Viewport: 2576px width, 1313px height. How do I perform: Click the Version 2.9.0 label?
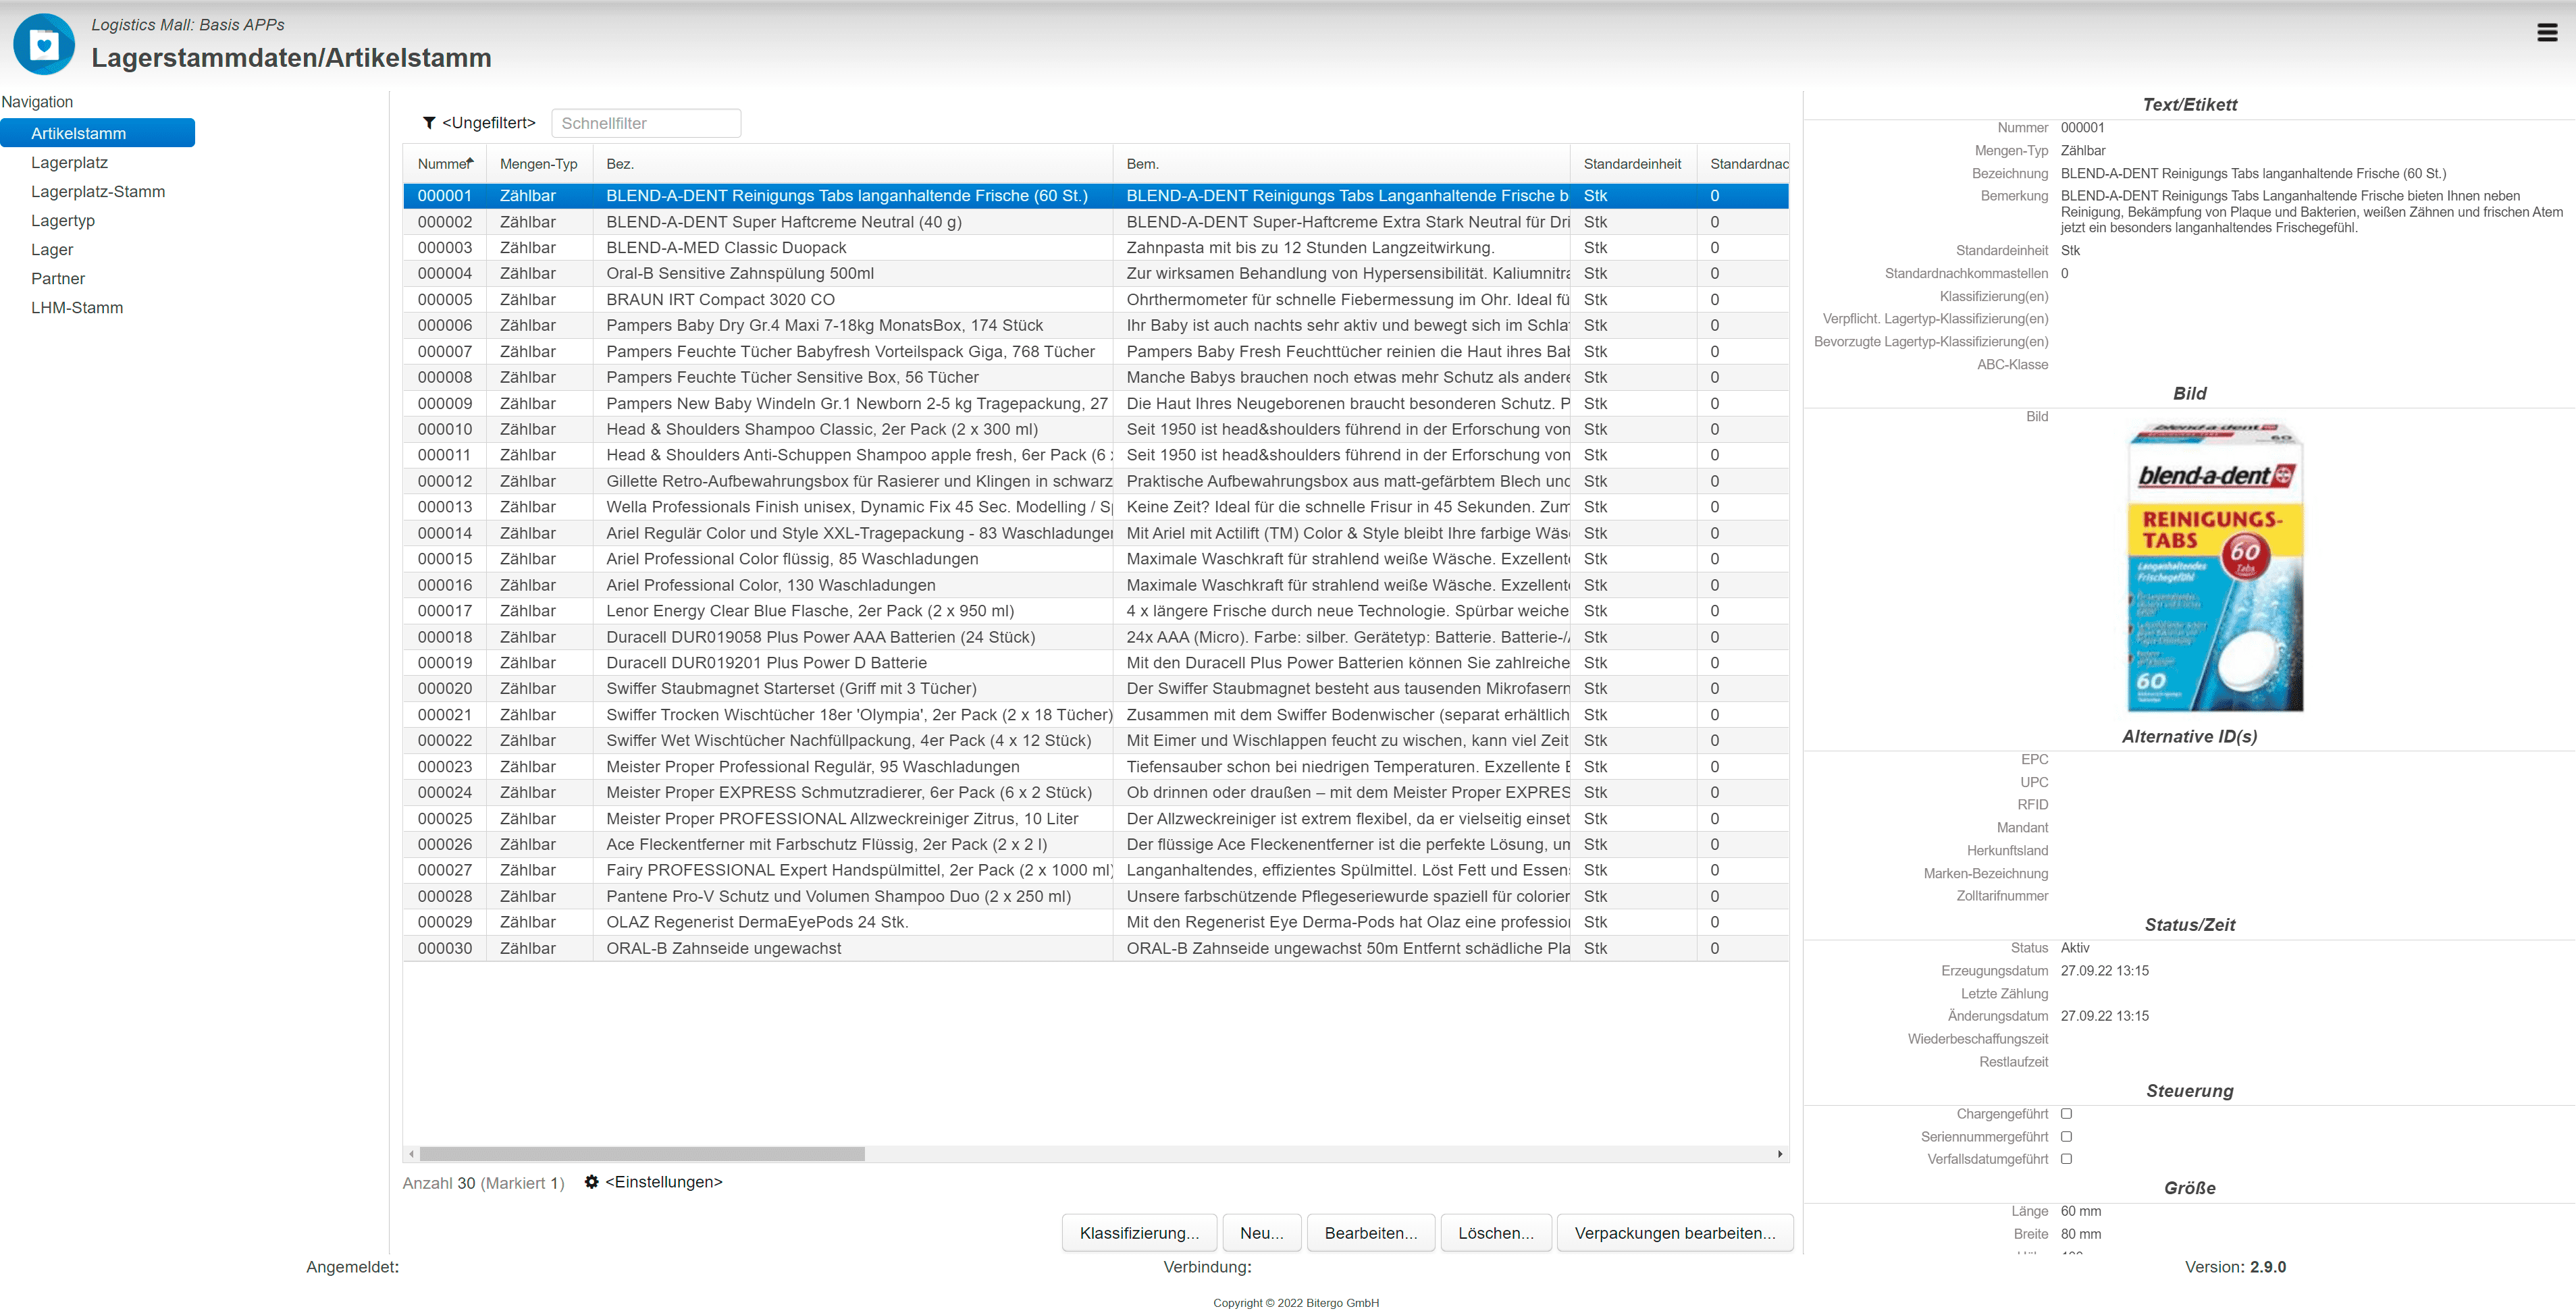coord(2235,1267)
